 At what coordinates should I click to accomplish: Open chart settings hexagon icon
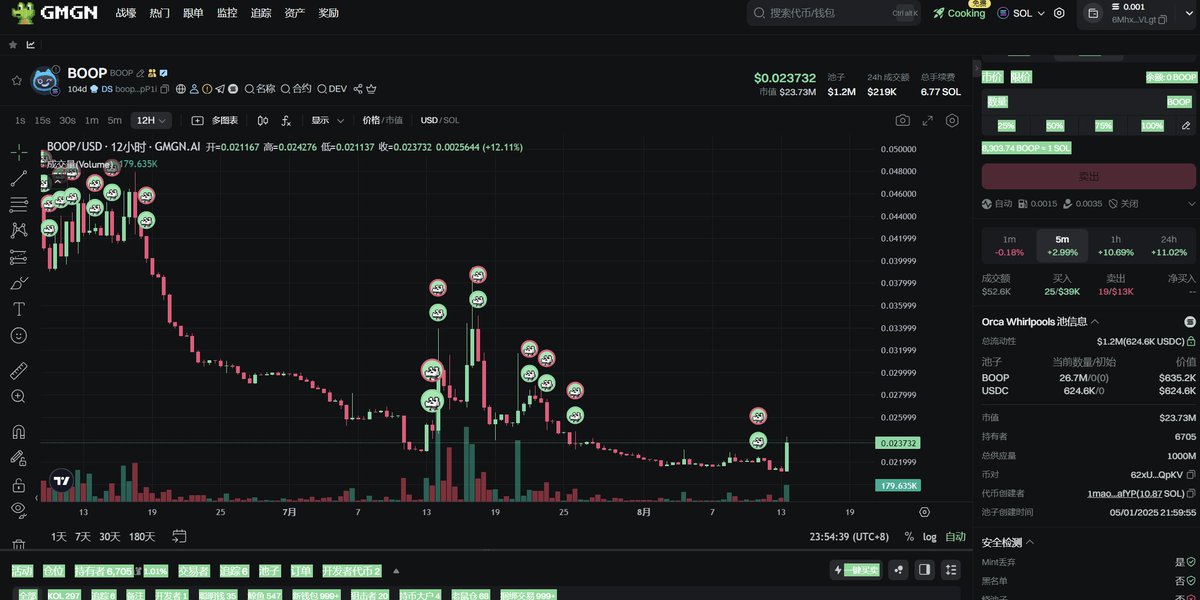coord(952,120)
